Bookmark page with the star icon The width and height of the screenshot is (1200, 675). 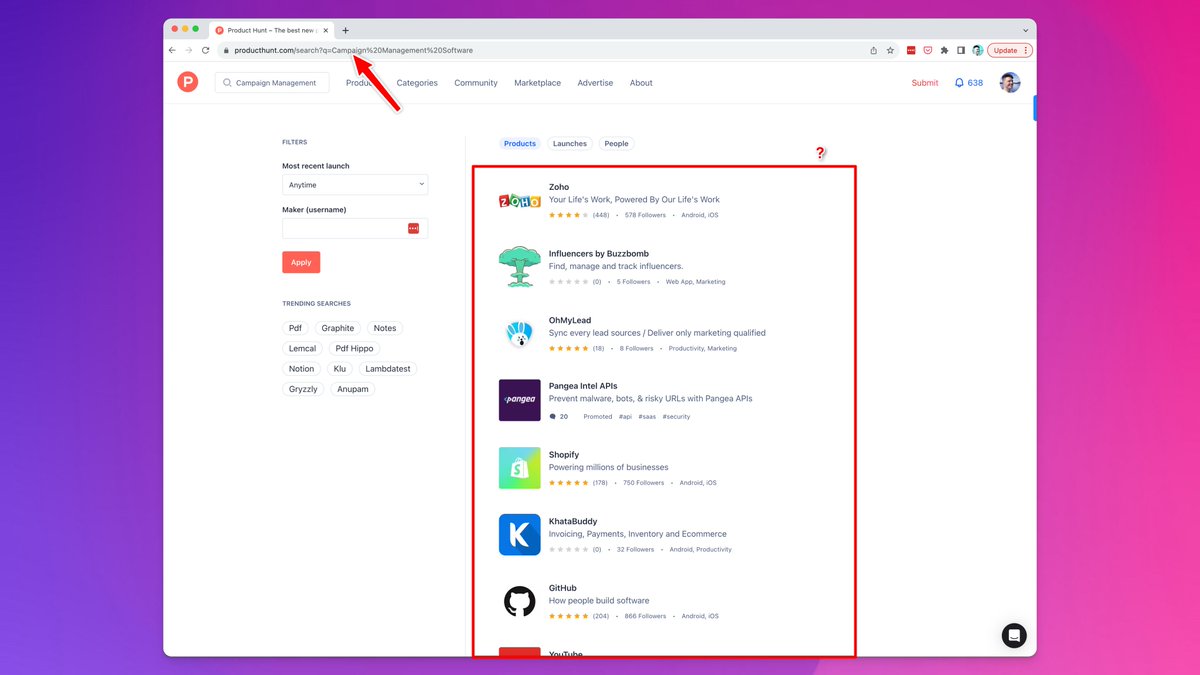(x=890, y=50)
